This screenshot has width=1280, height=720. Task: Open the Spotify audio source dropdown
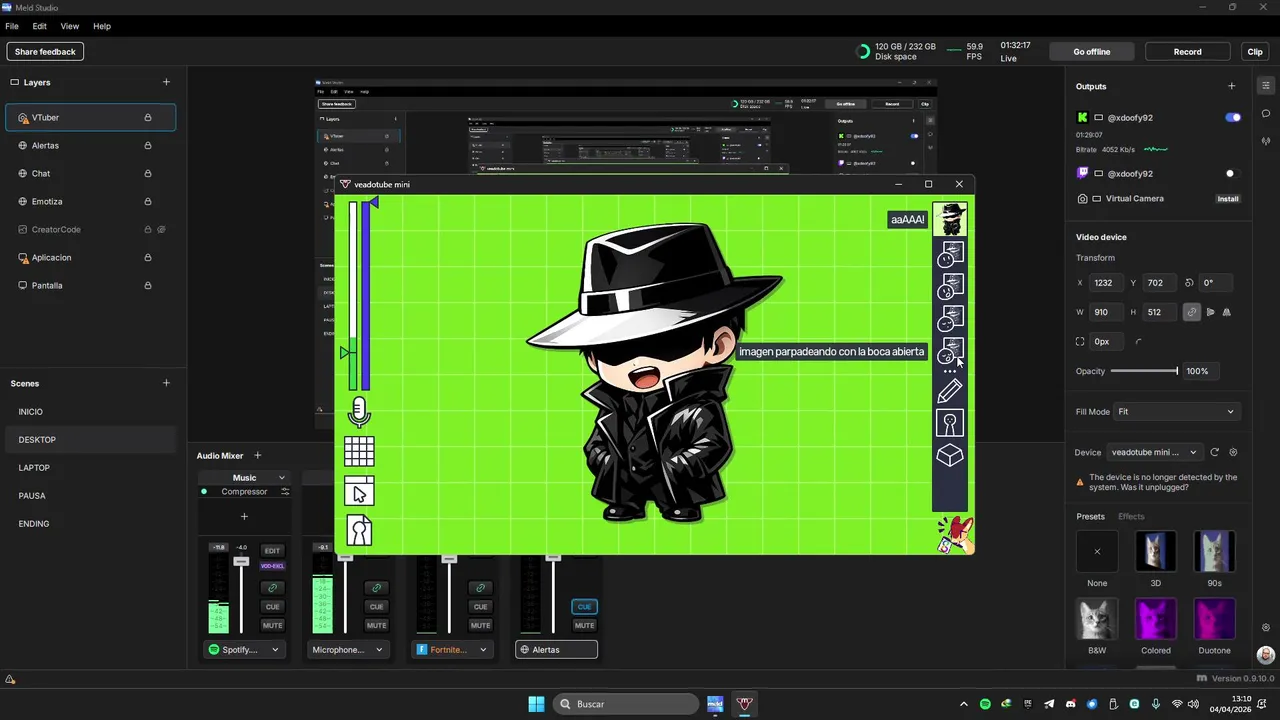(x=244, y=650)
